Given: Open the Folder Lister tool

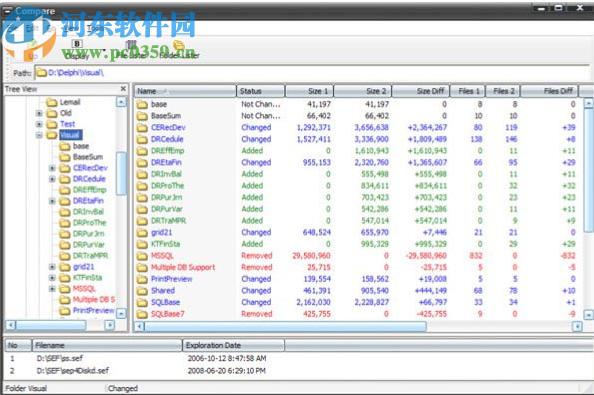Looking at the screenshot, I should [179, 50].
